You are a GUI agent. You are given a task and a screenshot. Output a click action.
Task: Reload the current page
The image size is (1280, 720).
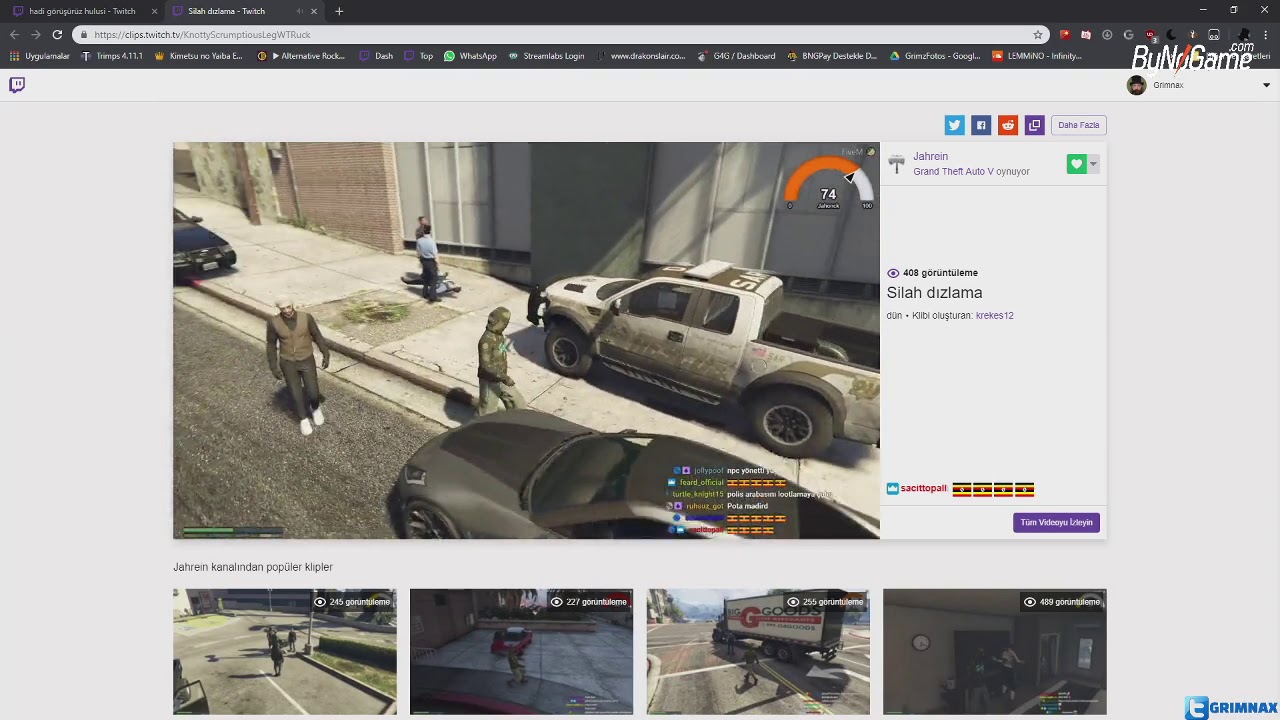[x=57, y=34]
